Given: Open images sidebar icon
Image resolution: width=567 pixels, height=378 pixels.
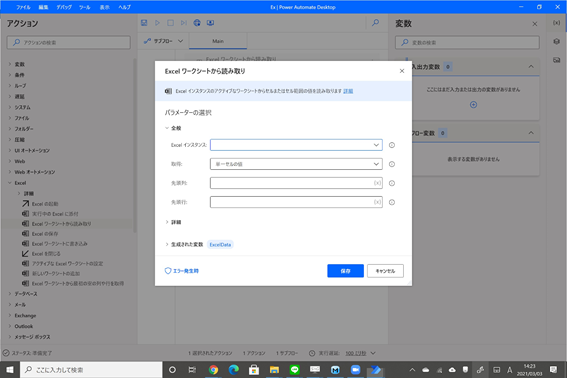Looking at the screenshot, I should tap(557, 60).
